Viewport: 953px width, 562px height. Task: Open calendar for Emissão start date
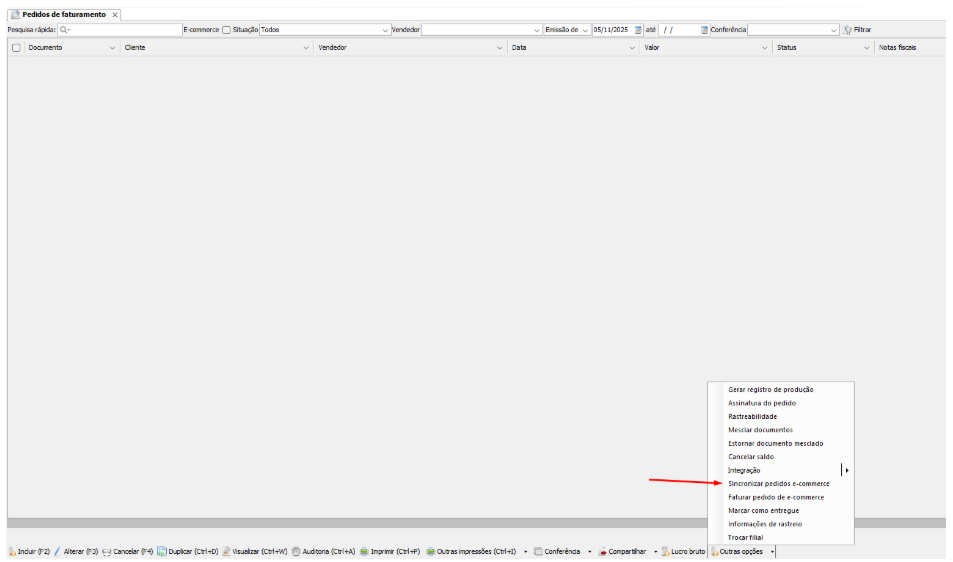point(638,30)
